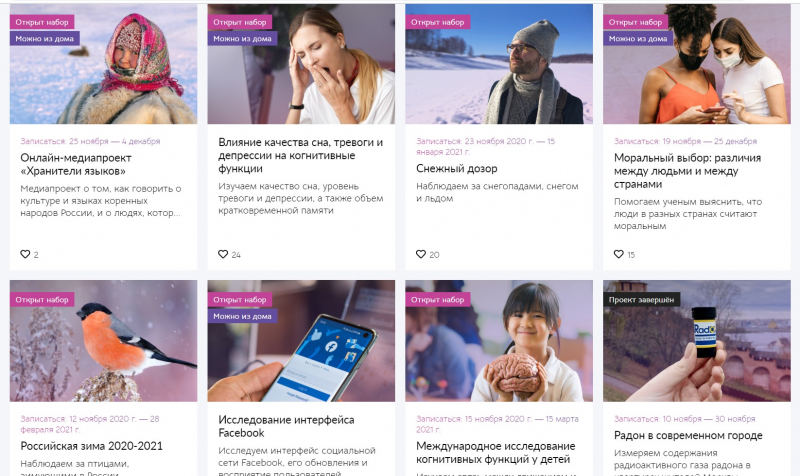Image resolution: width=800 pixels, height=476 pixels.
Task: Click «Можно из дома» tag on the Facebook card
Action: (x=242, y=316)
